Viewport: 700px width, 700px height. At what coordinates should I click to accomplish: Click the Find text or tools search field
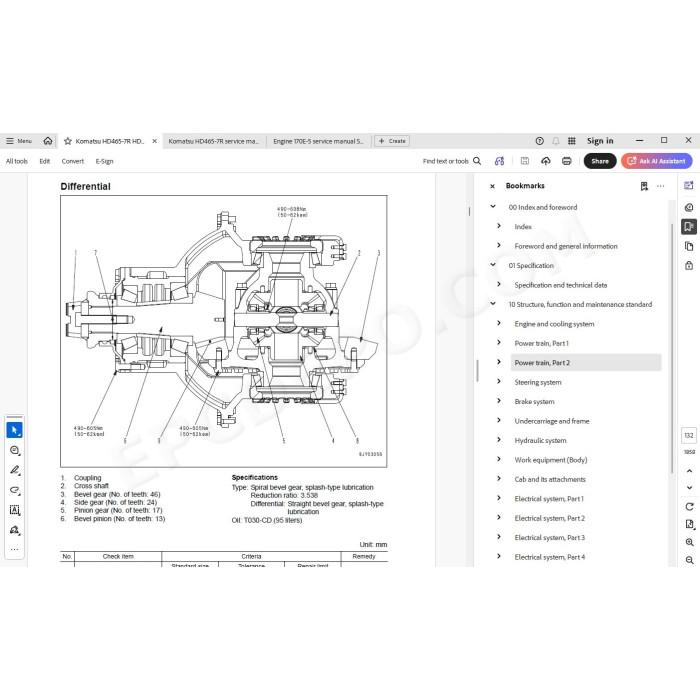coord(452,161)
